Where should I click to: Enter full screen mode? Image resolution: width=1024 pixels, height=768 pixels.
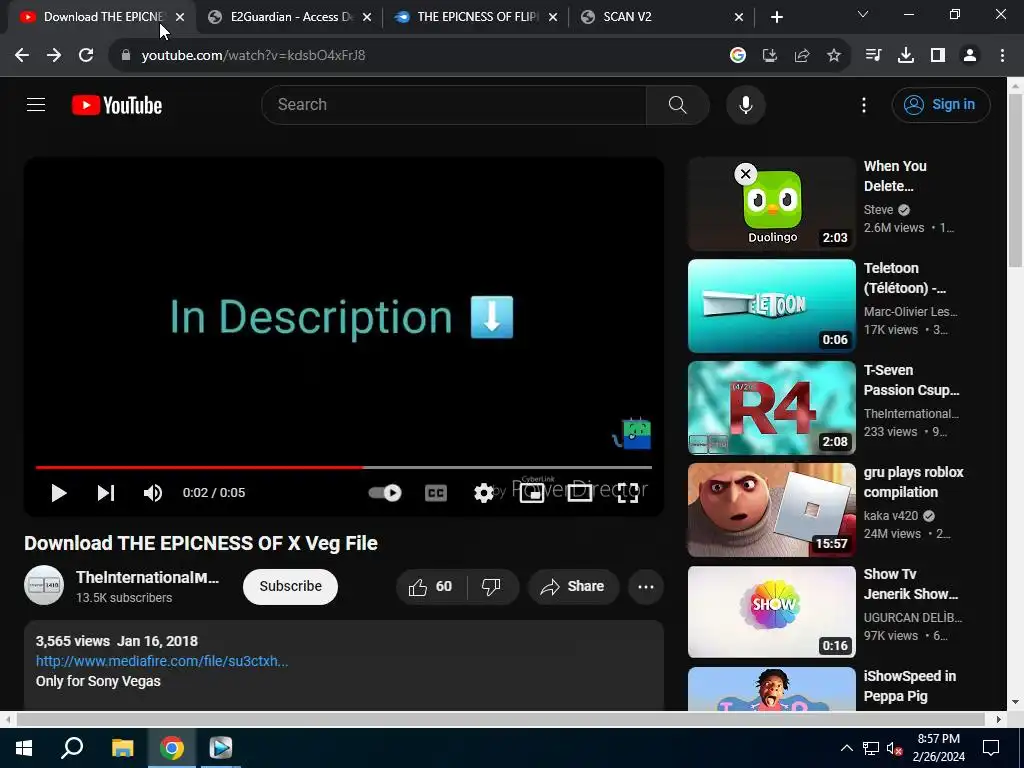point(628,493)
